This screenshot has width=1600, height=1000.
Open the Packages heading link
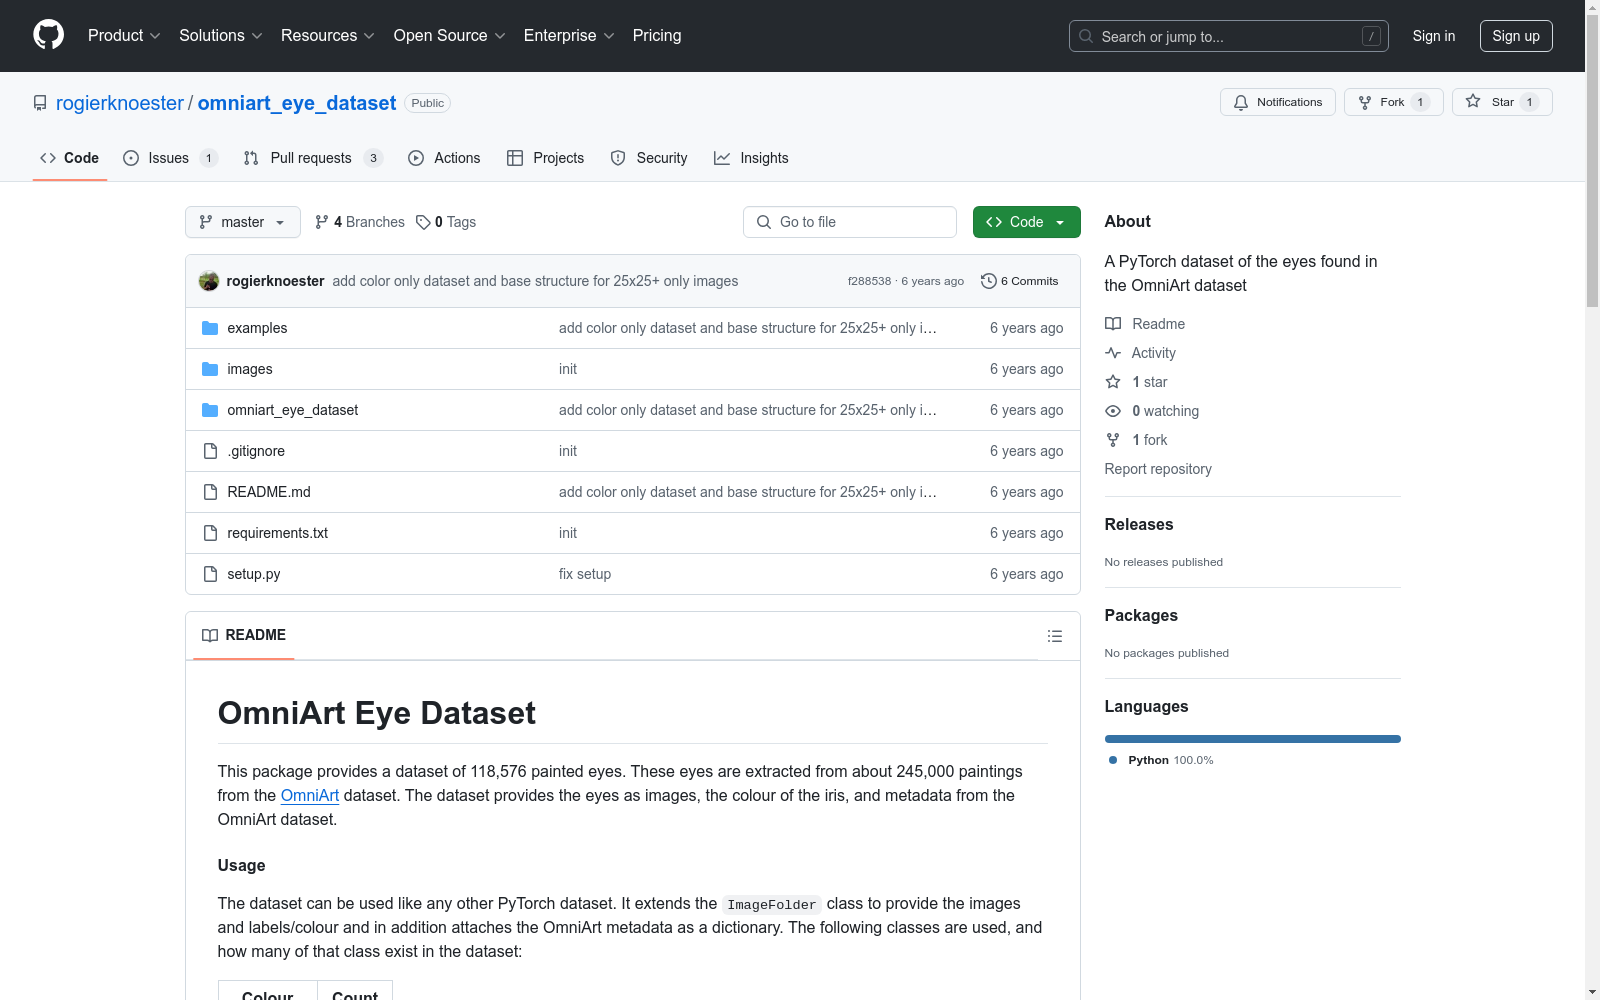point(1141,615)
